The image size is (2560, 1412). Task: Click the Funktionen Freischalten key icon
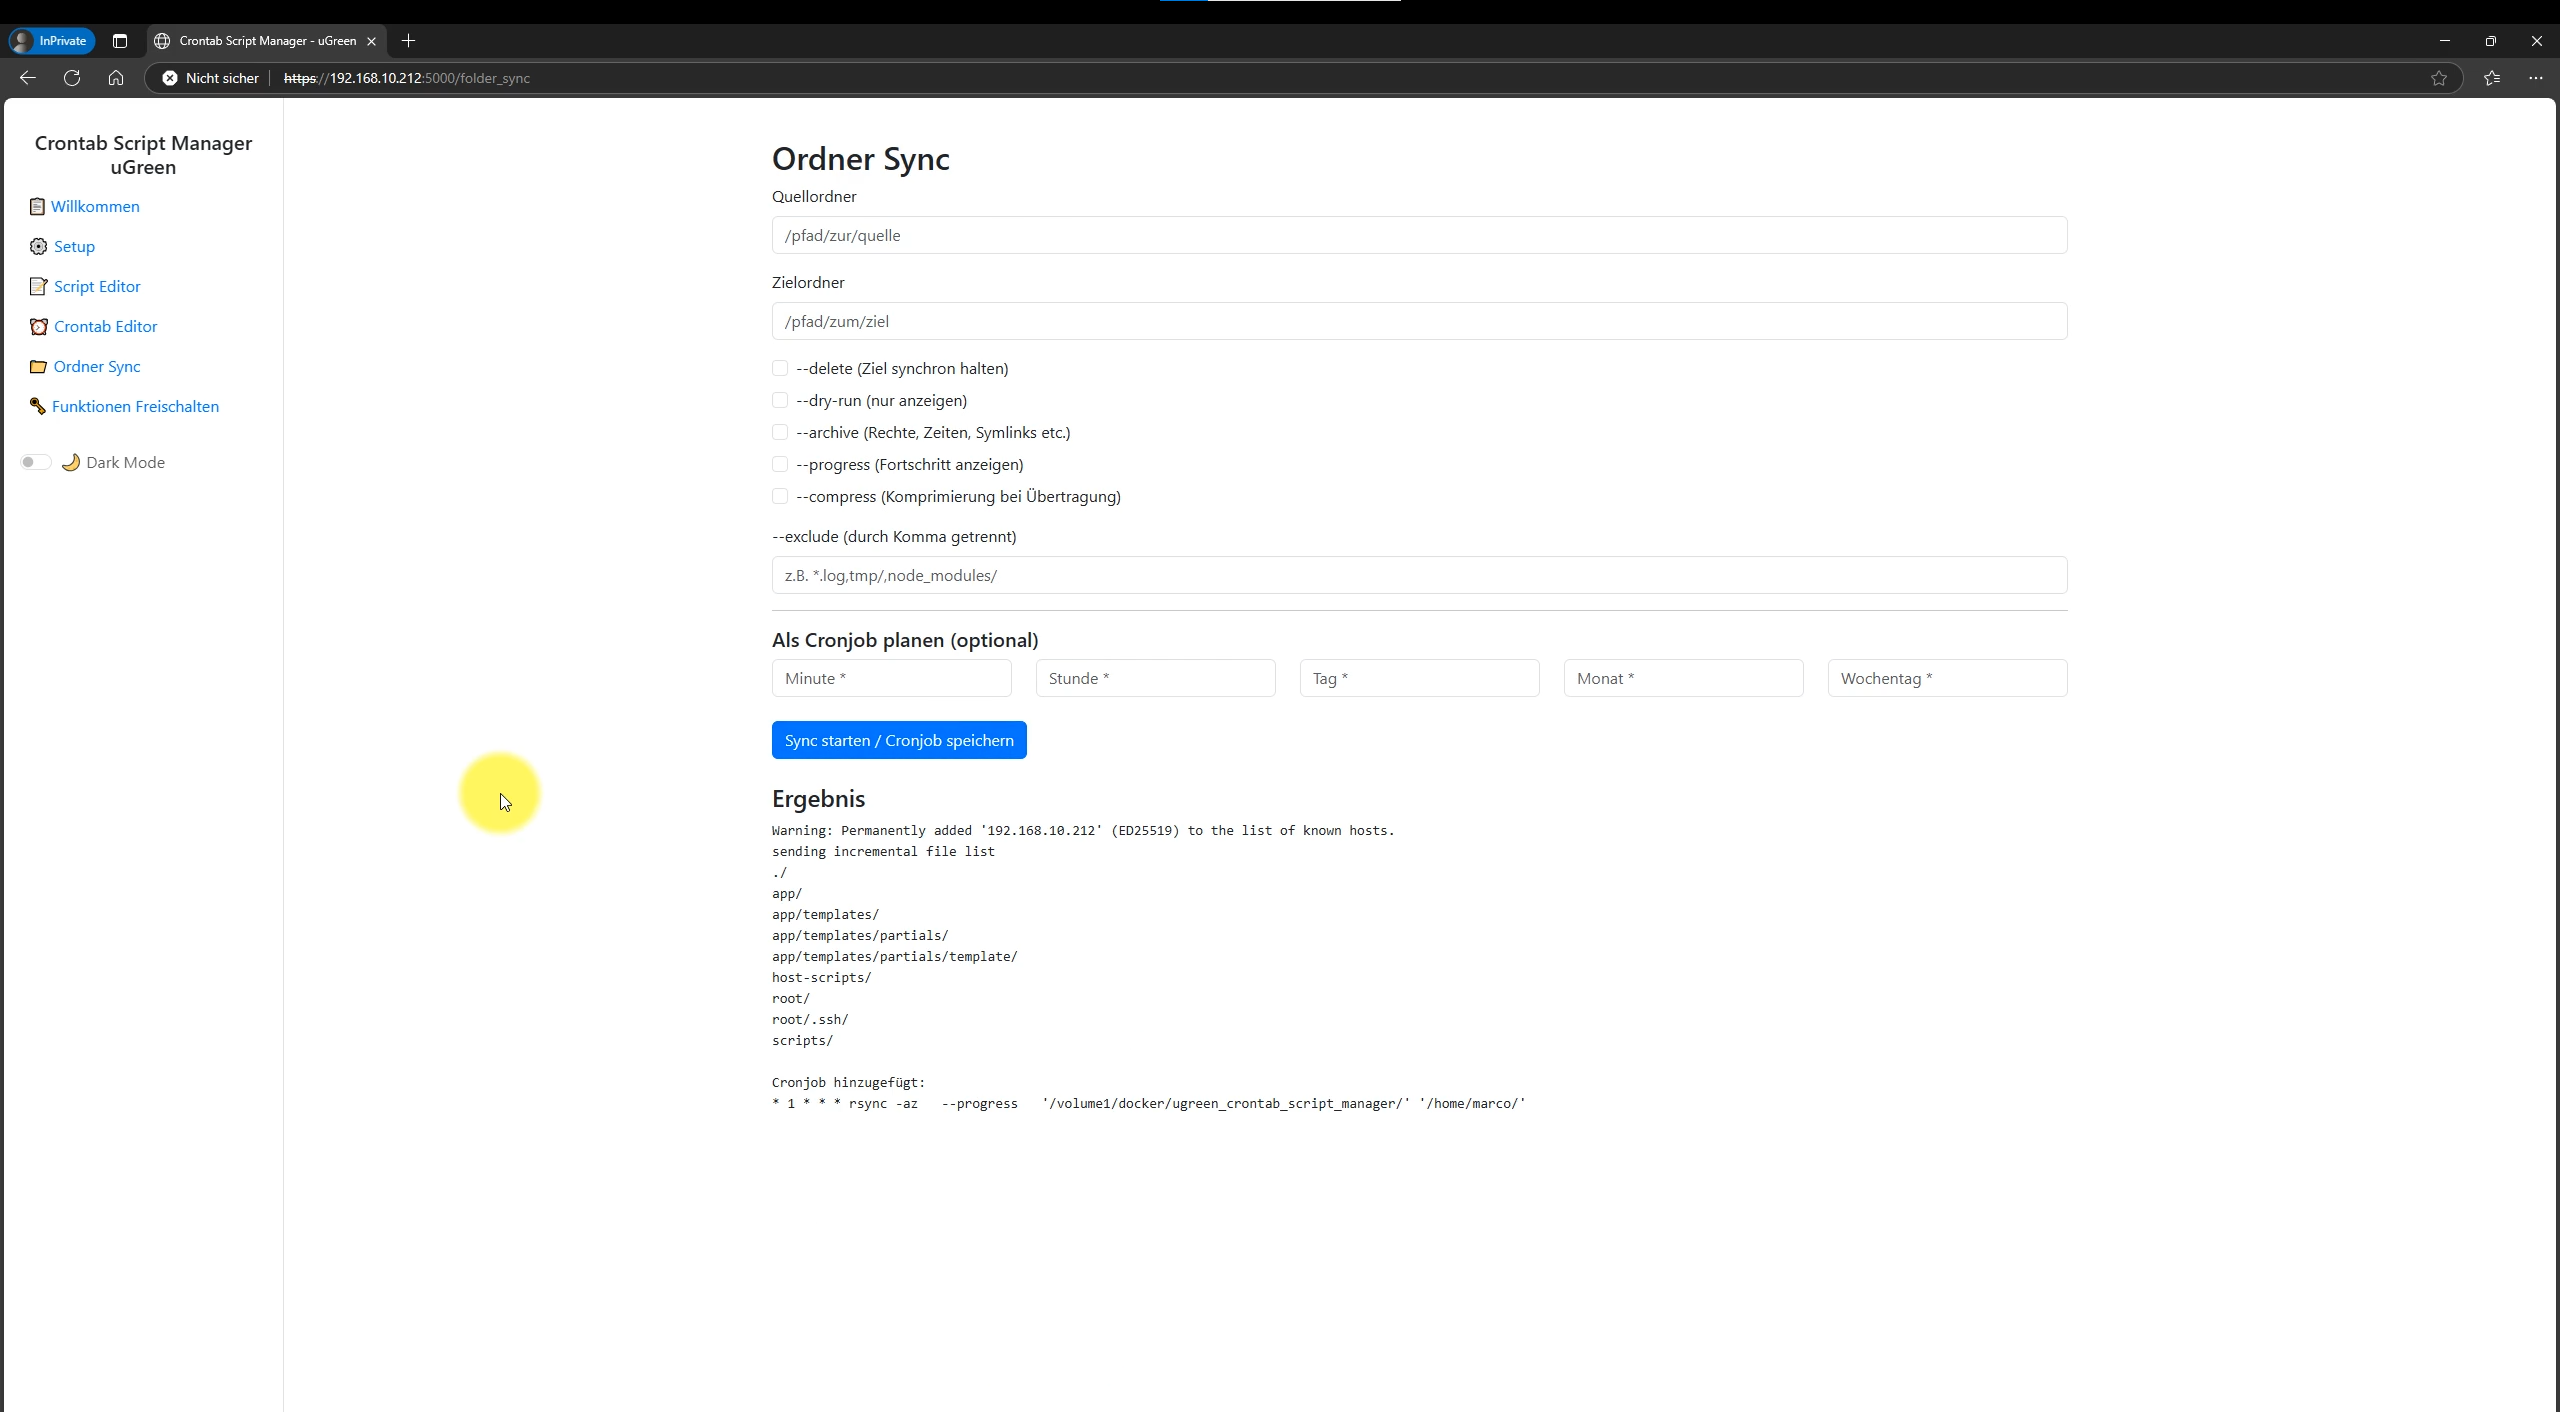tap(37, 406)
